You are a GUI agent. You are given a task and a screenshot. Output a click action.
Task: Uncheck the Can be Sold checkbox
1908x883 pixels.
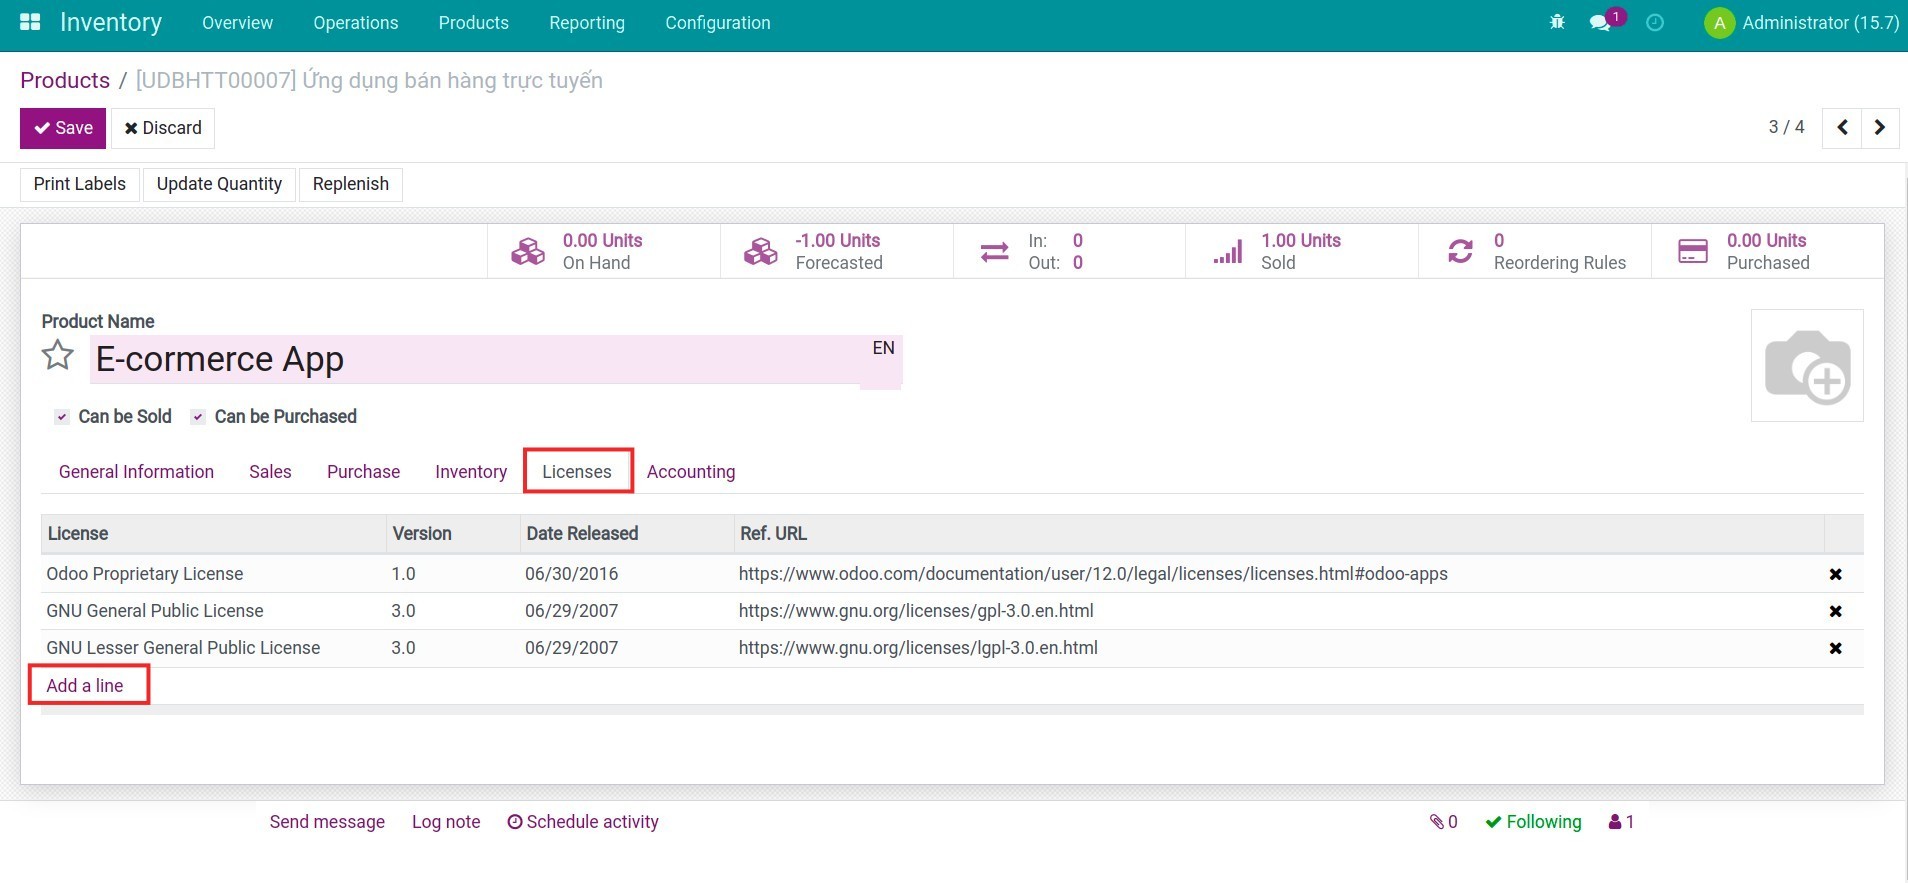[62, 417]
